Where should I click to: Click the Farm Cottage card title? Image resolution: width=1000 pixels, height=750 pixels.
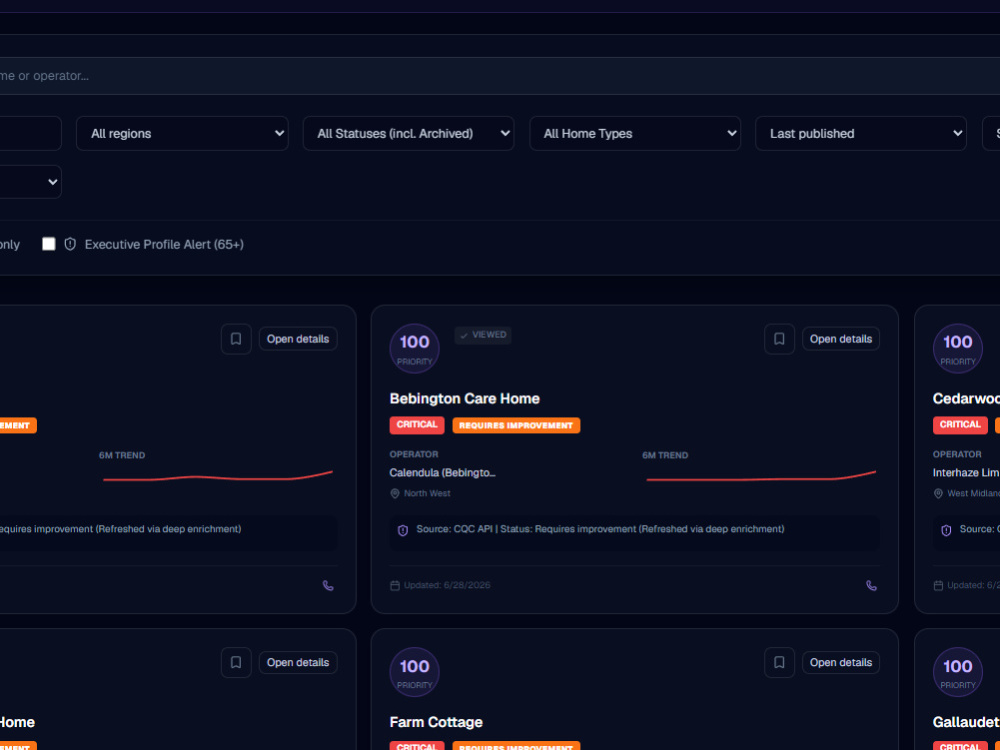pos(436,722)
